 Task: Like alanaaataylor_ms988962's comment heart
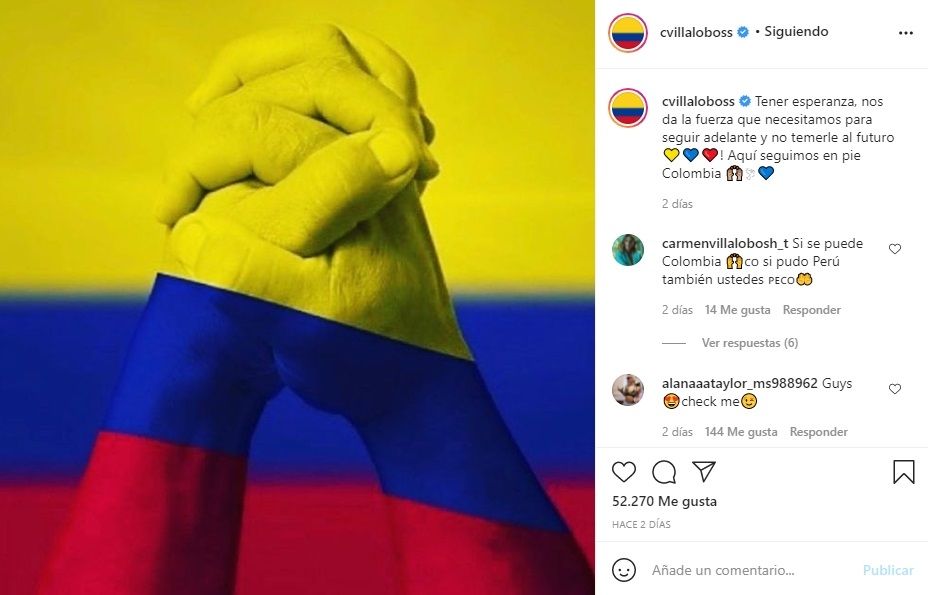pos(895,389)
